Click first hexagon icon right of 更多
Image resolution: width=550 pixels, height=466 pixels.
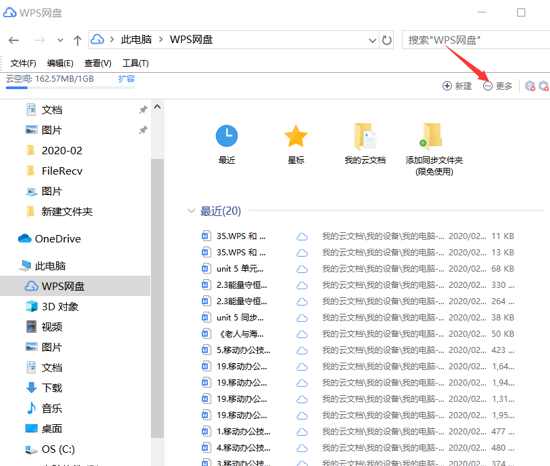click(530, 86)
